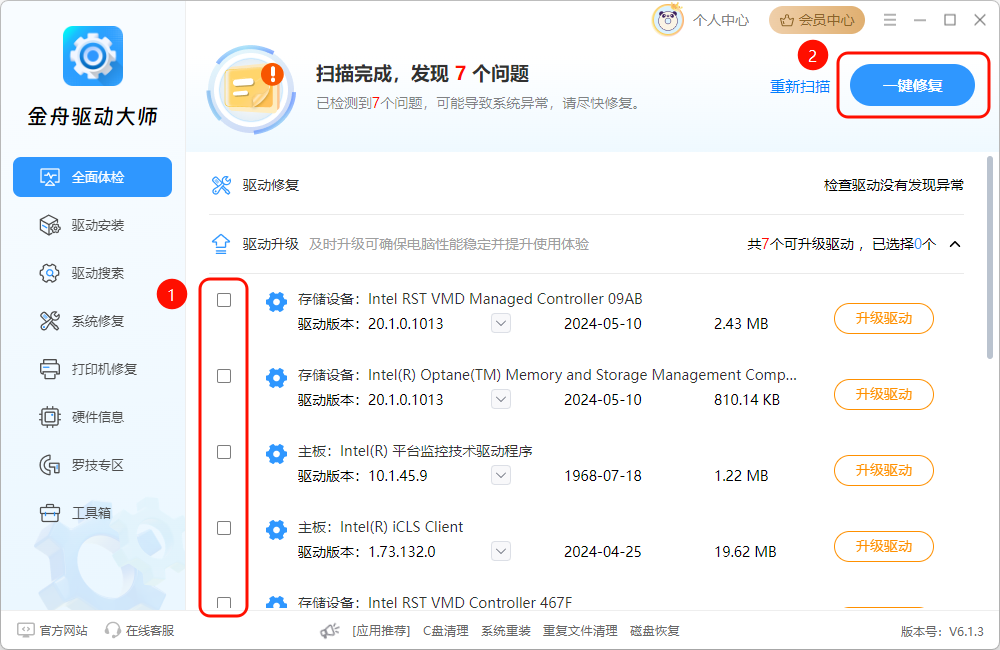View 硬件信息 page
1000x650 pixels.
[x=92, y=417]
